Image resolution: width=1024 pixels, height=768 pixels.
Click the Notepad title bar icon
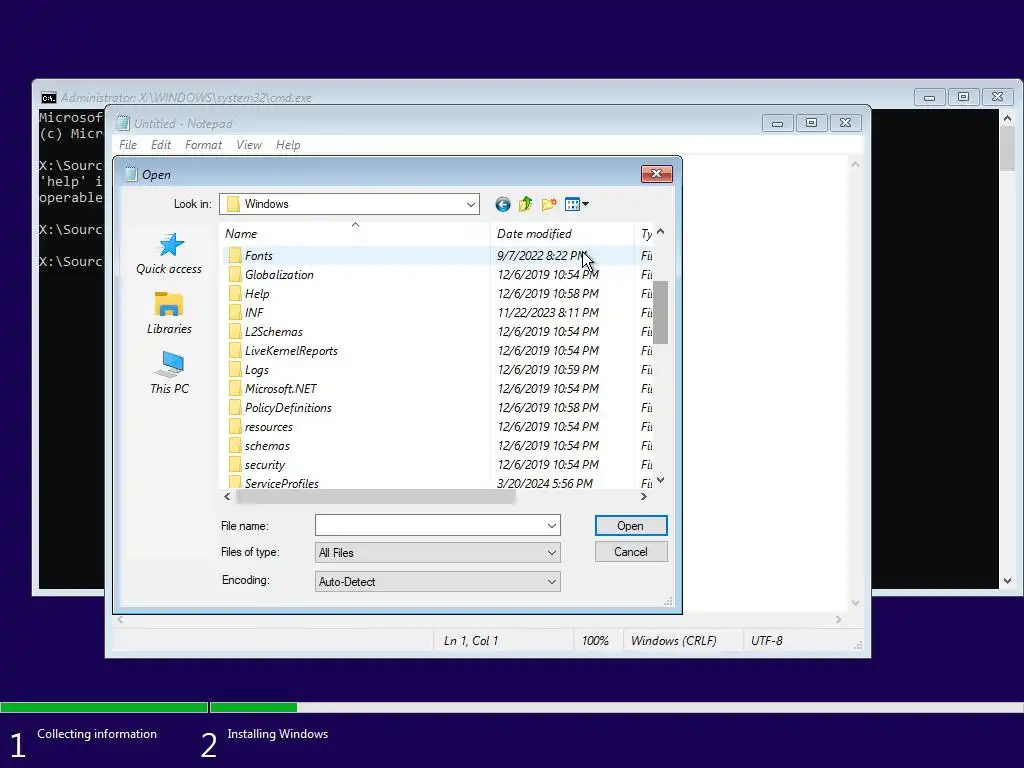coord(123,123)
